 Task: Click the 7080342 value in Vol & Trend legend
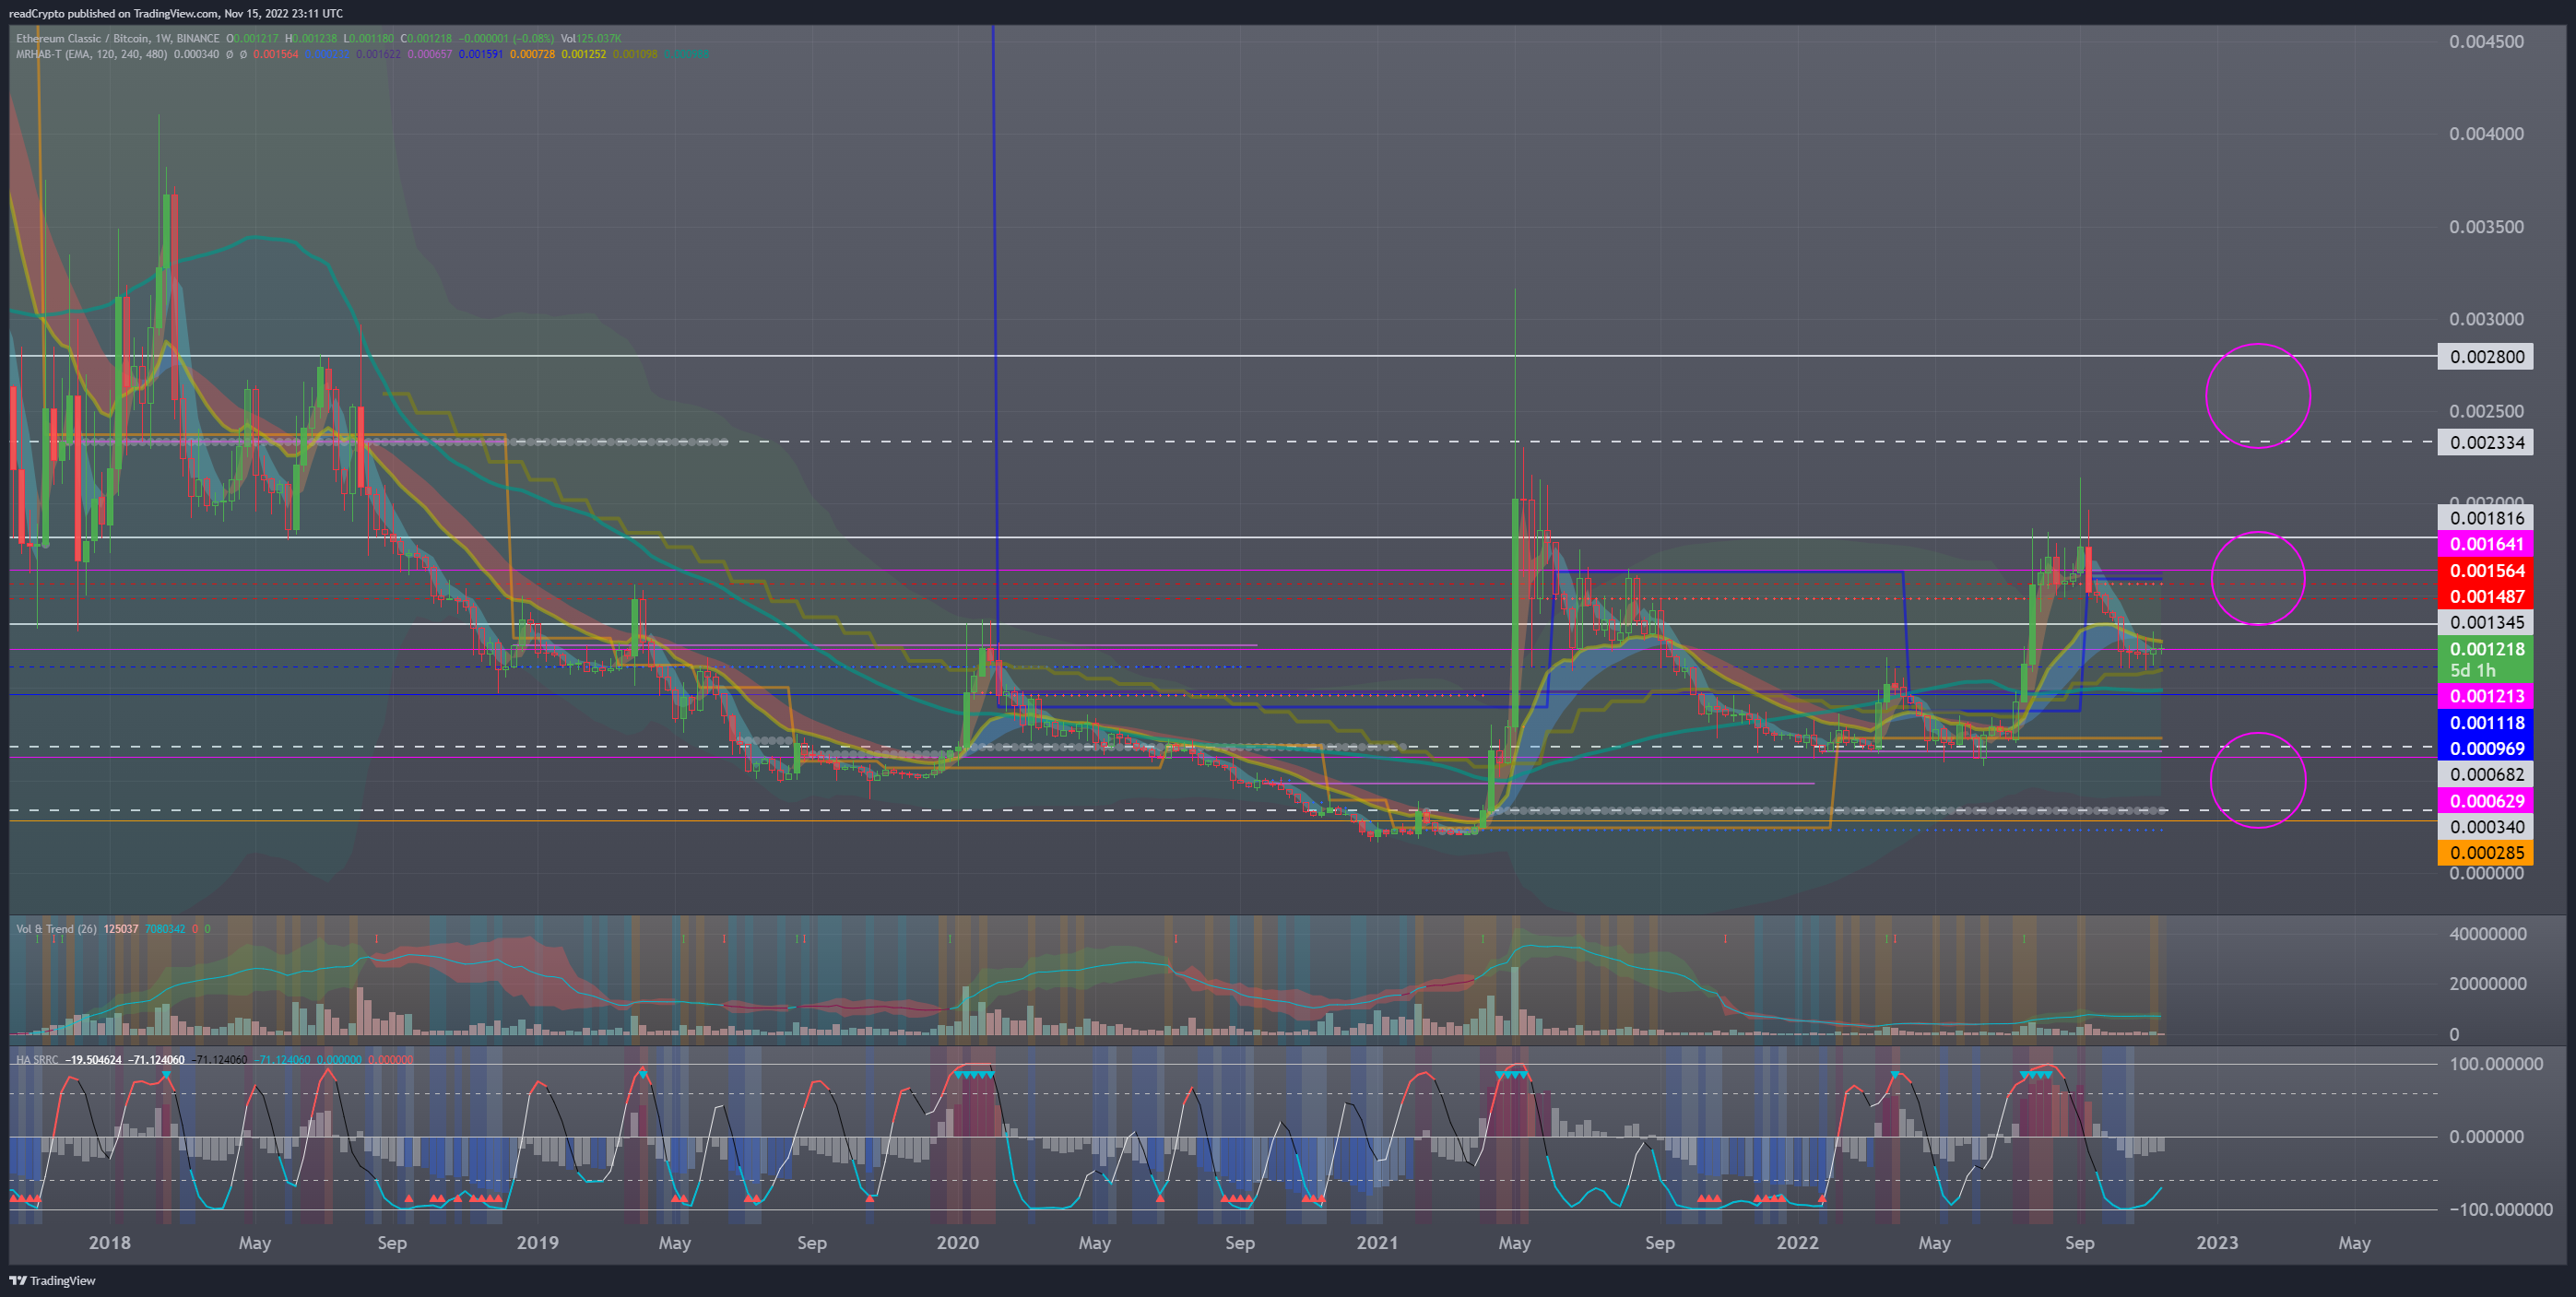pos(165,929)
